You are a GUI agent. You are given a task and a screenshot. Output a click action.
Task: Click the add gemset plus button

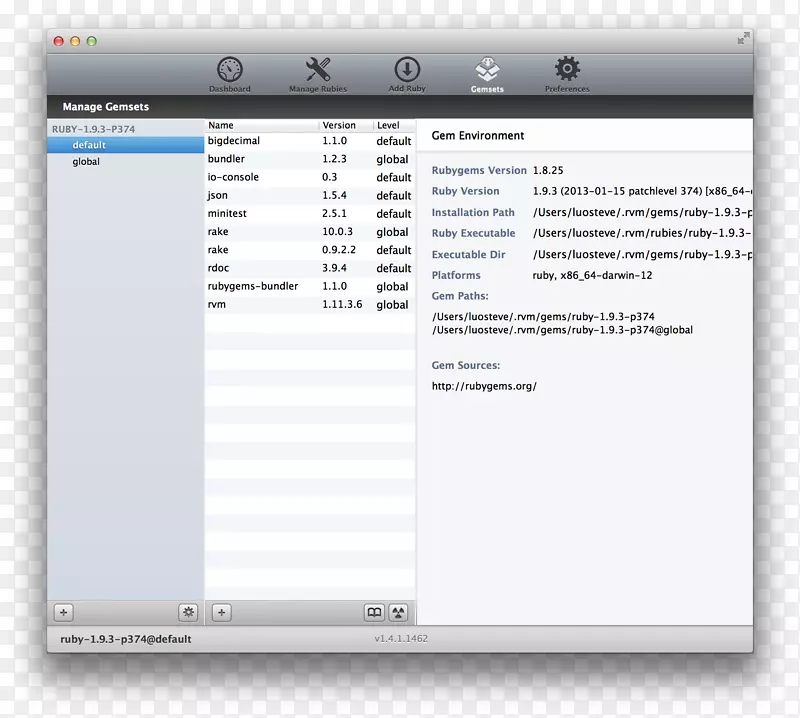coord(63,612)
